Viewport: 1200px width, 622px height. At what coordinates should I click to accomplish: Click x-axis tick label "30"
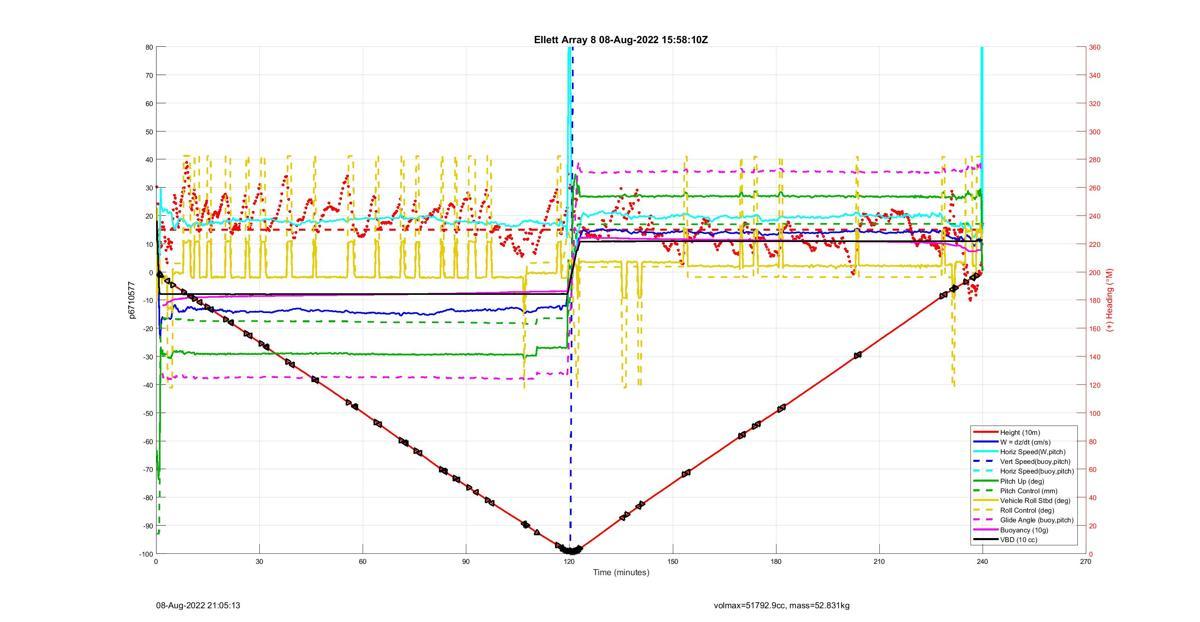[259, 562]
